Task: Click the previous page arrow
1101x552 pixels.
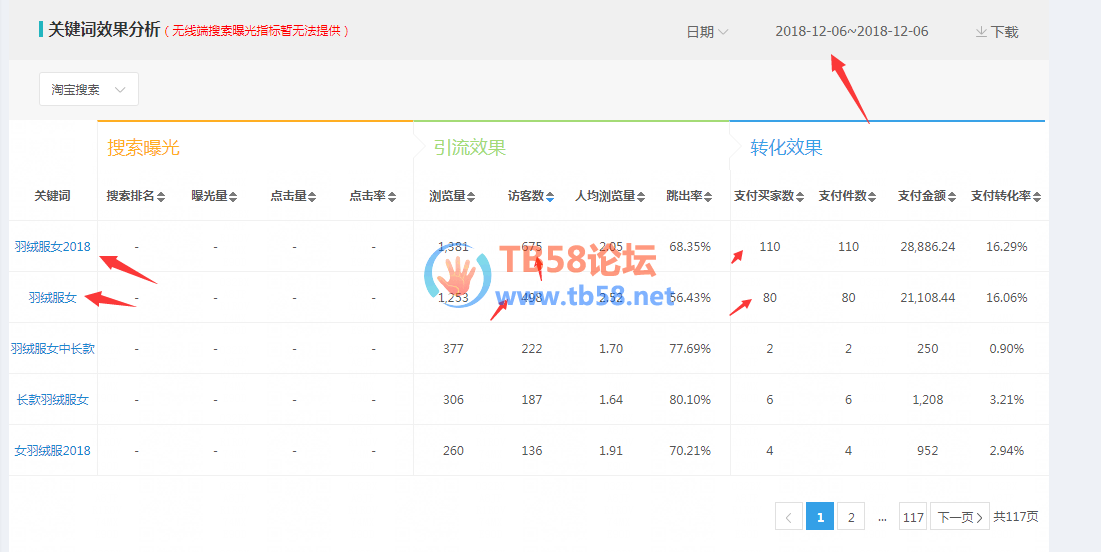Action: tap(788, 517)
